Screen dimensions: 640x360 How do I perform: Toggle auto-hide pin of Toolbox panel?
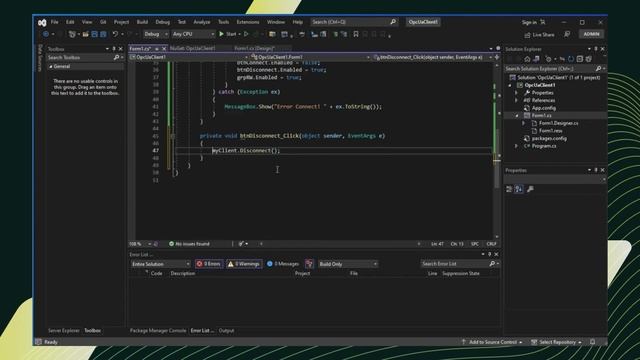114,49
